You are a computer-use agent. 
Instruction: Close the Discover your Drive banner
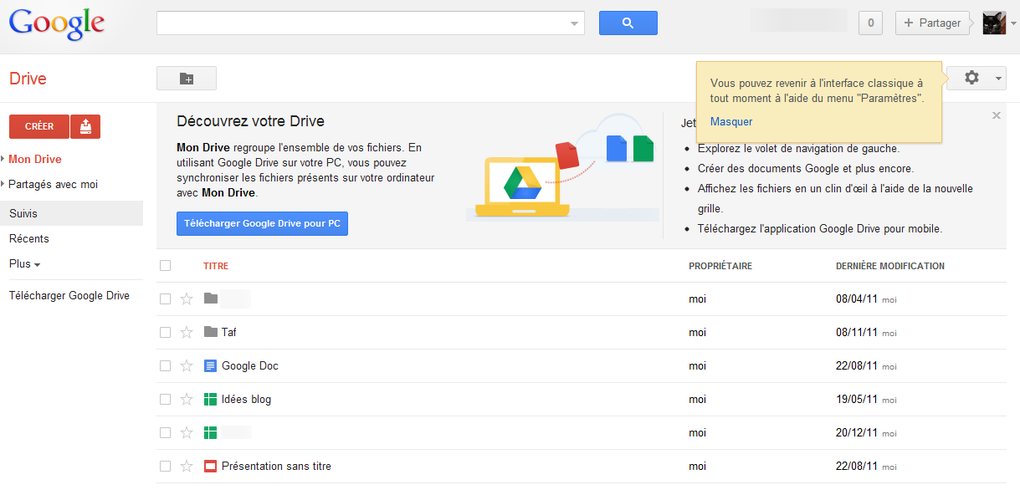pyautogui.click(x=996, y=115)
